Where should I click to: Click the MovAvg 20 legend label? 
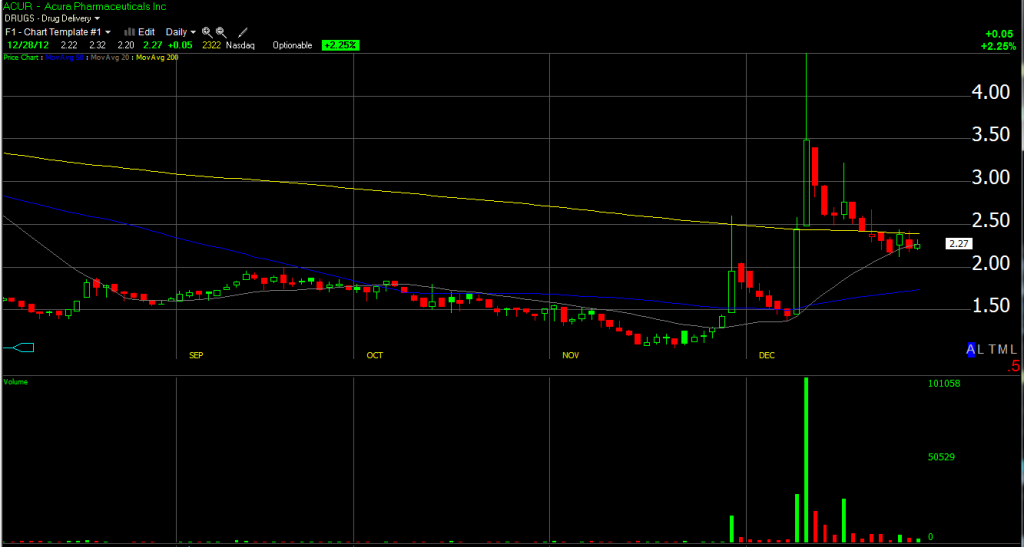(x=109, y=57)
